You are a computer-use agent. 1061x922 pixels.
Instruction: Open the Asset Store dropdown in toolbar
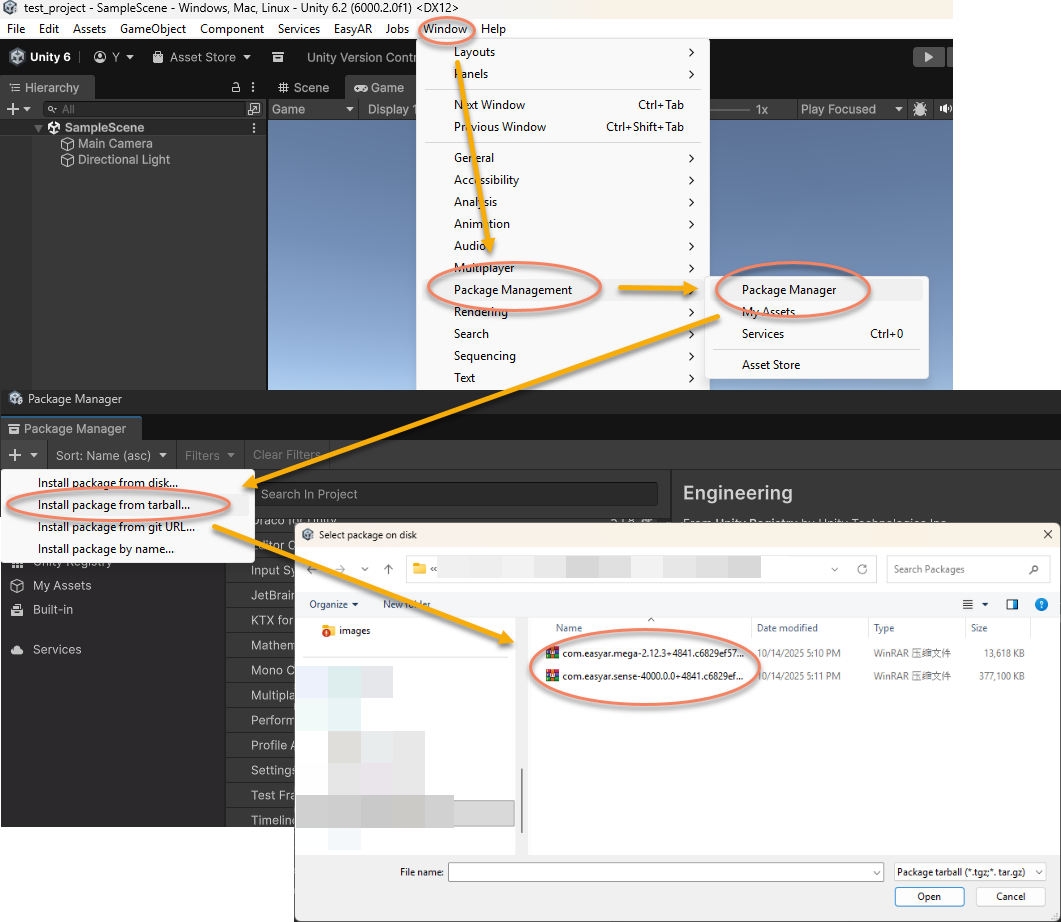pos(210,57)
